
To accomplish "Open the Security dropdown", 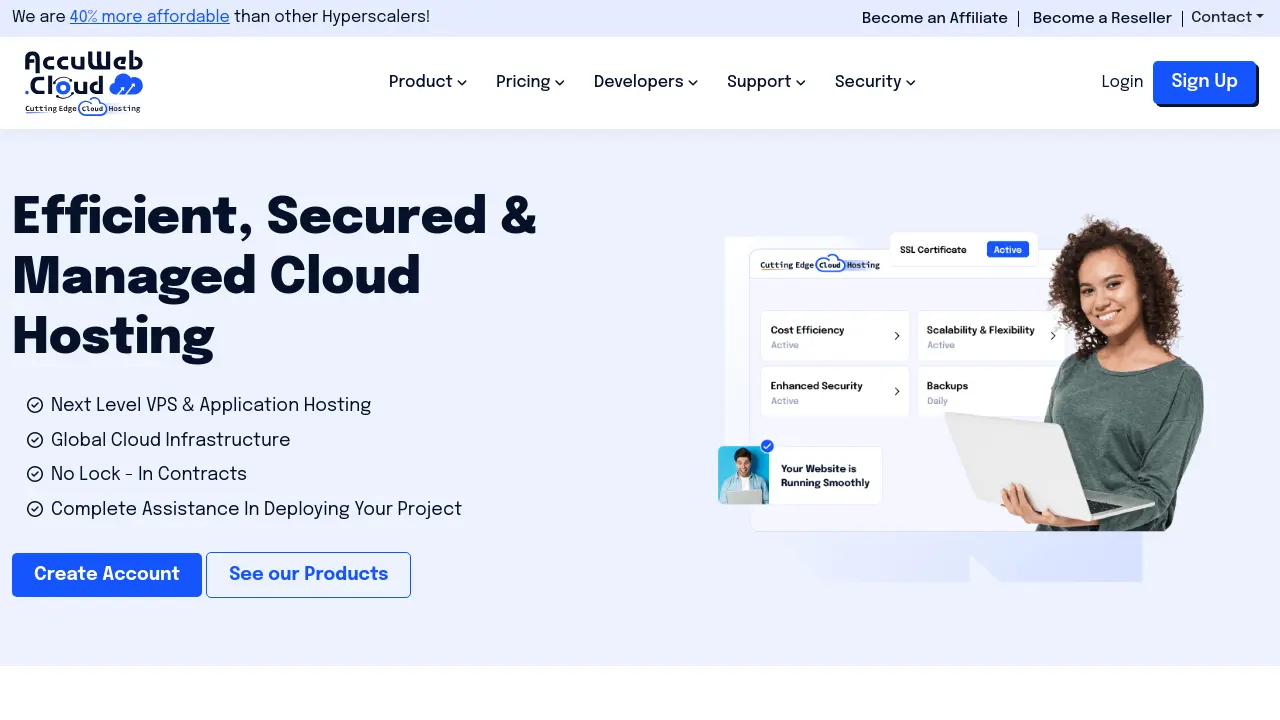I will pos(875,82).
